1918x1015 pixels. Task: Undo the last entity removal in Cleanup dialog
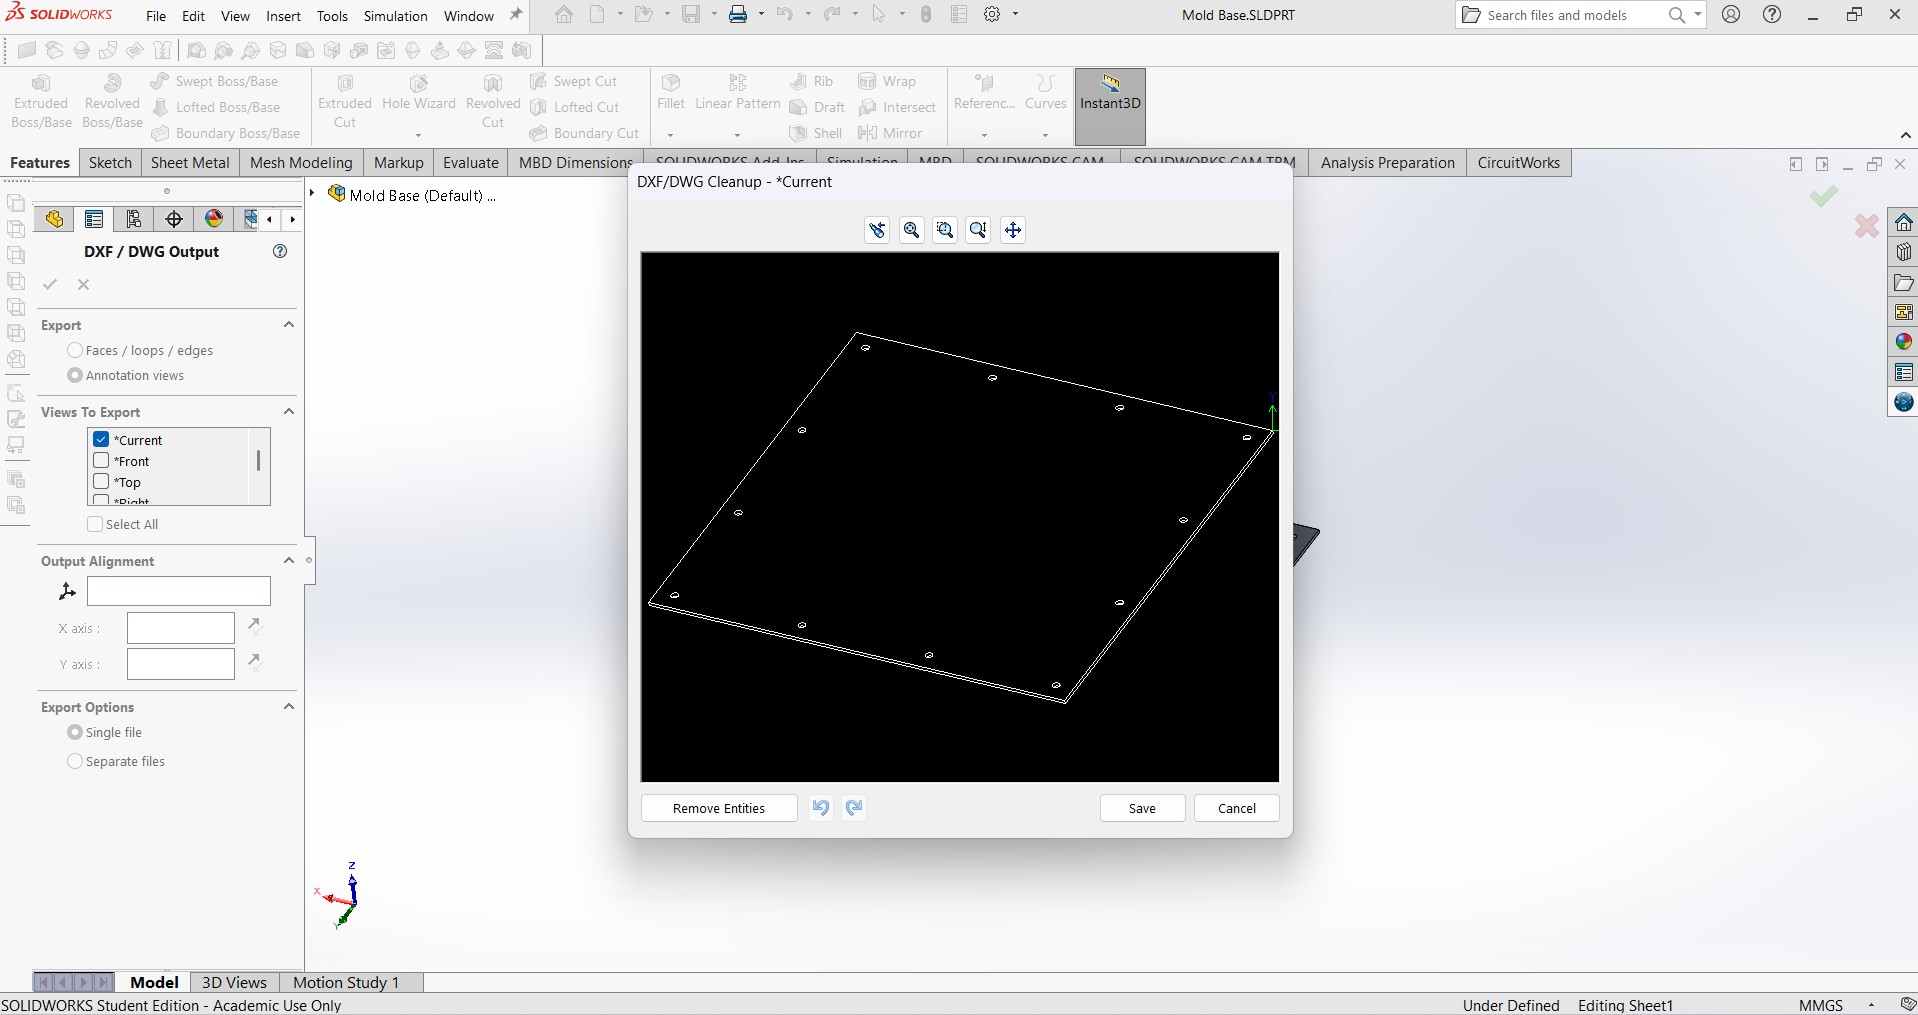point(821,808)
